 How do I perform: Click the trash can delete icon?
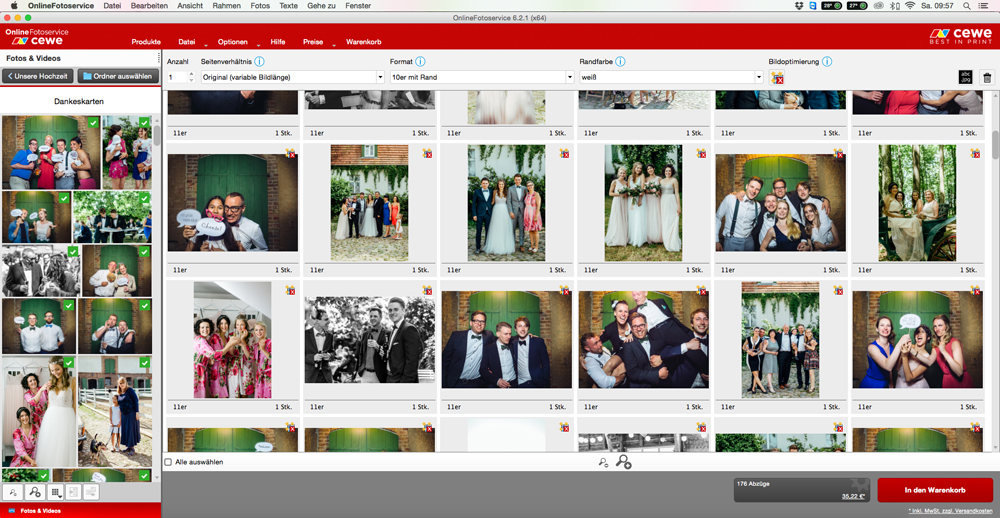point(987,78)
